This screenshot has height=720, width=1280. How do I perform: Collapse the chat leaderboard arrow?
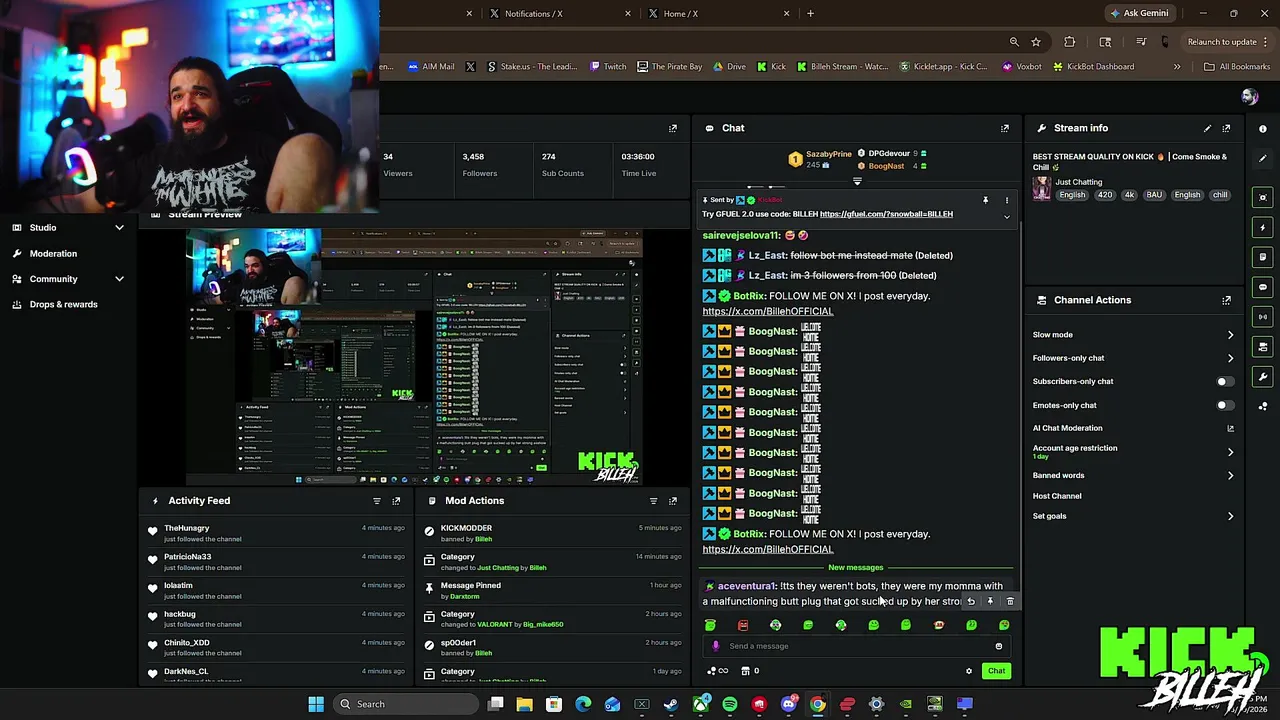(857, 181)
